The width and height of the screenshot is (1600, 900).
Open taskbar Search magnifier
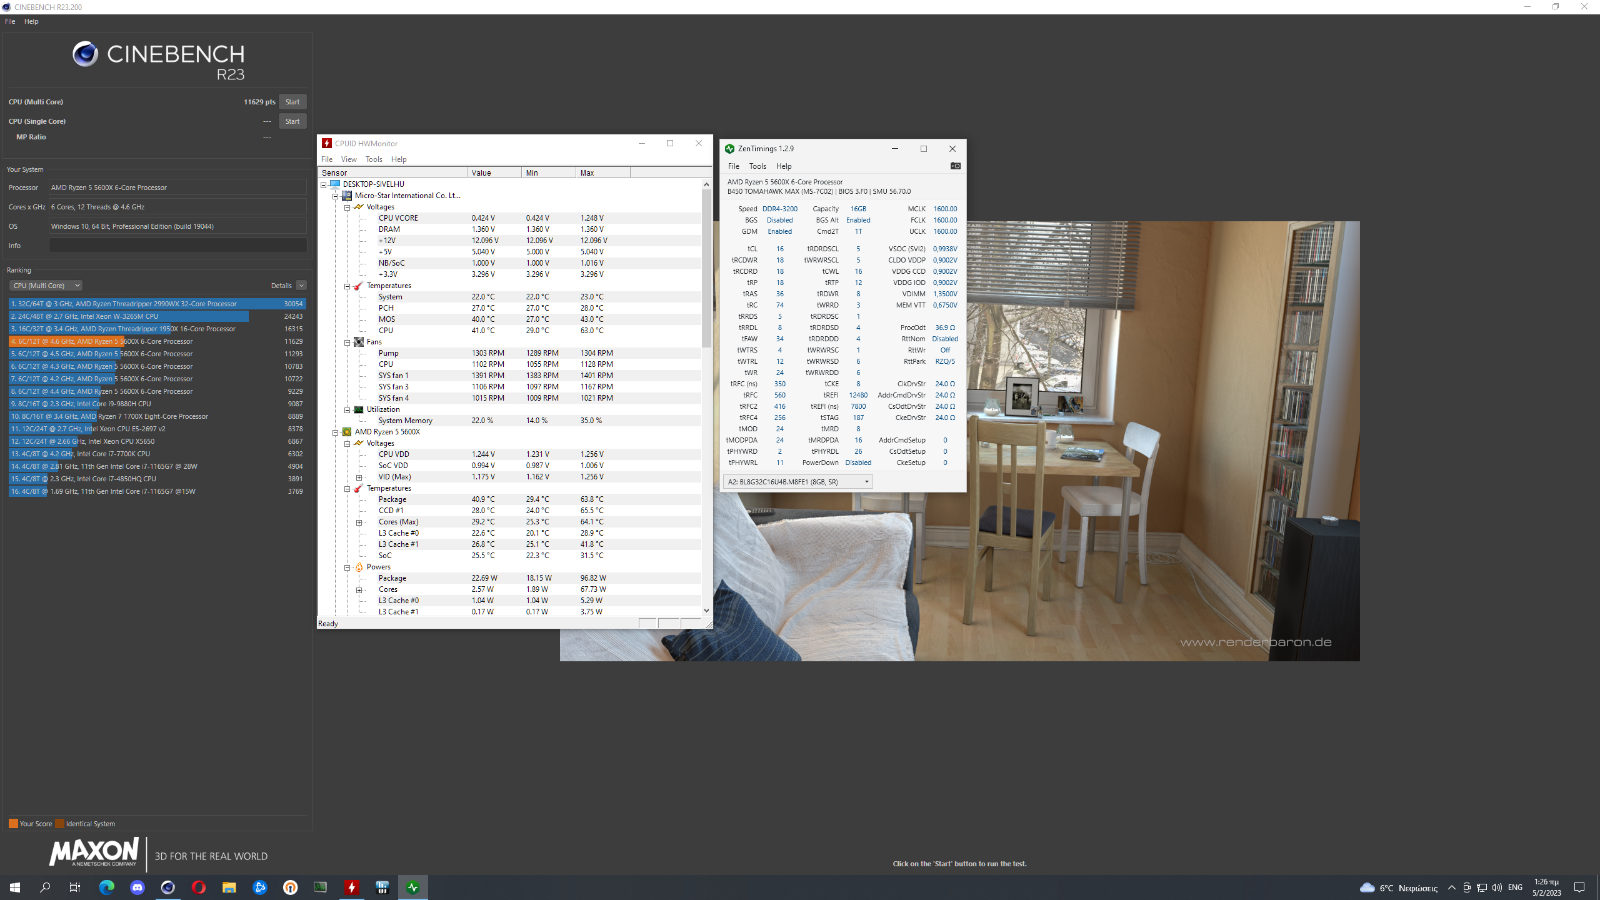[x=45, y=887]
